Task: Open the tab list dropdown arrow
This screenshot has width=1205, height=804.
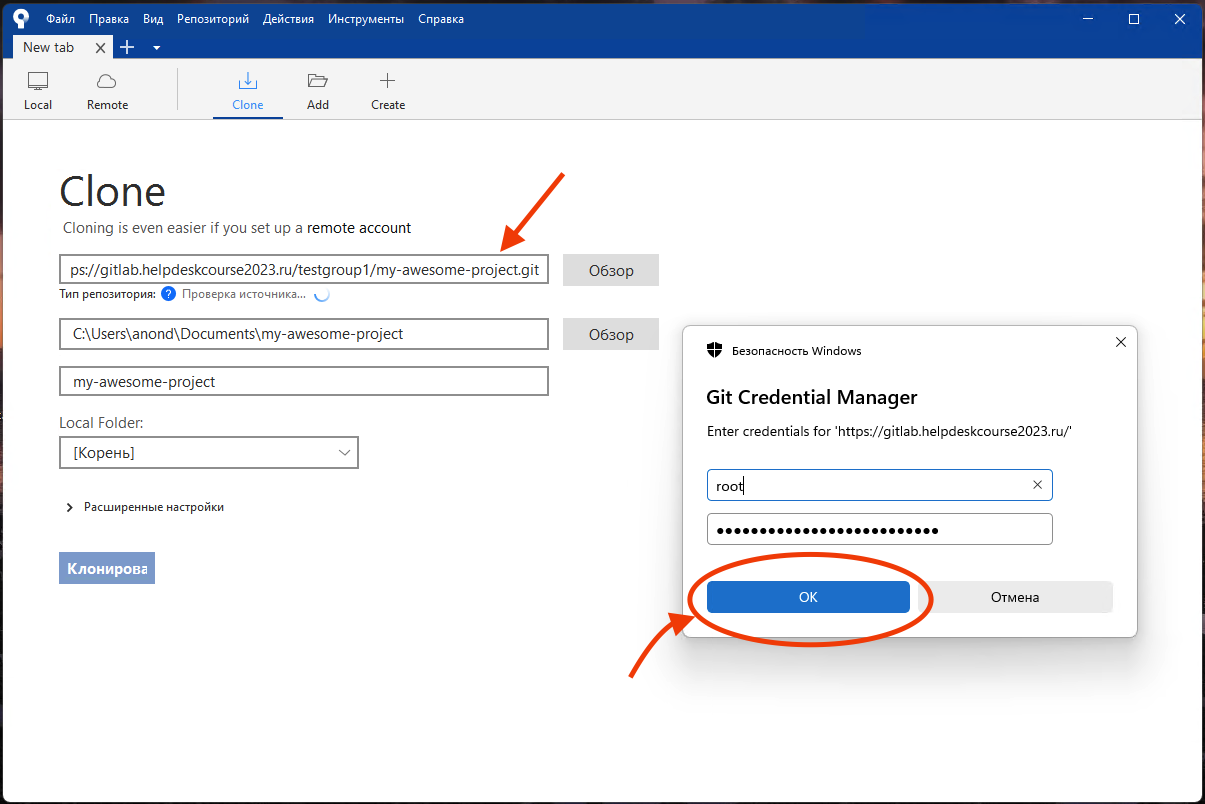Action: pos(156,47)
